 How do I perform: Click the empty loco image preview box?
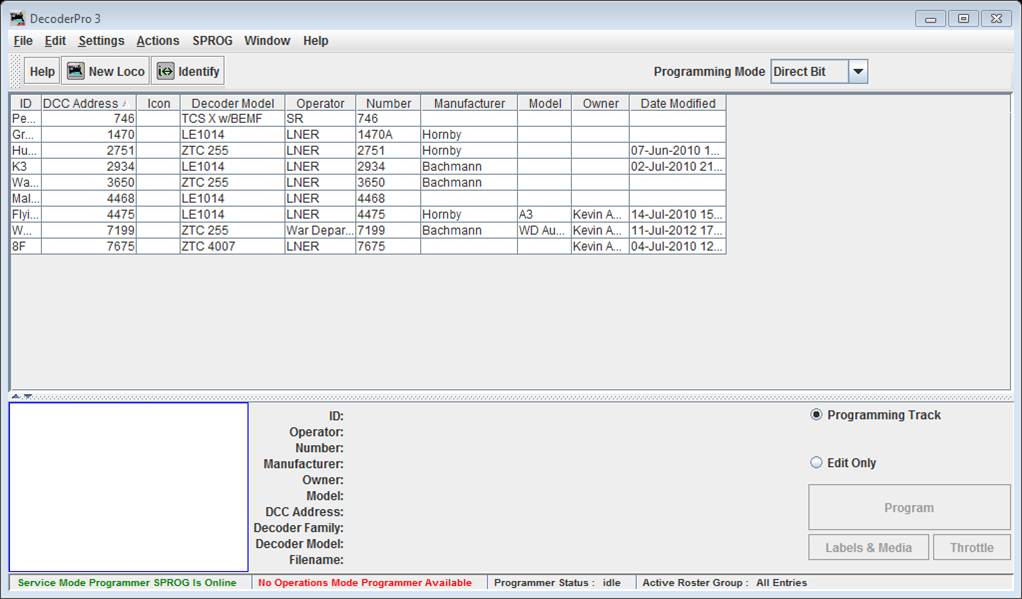click(129, 487)
